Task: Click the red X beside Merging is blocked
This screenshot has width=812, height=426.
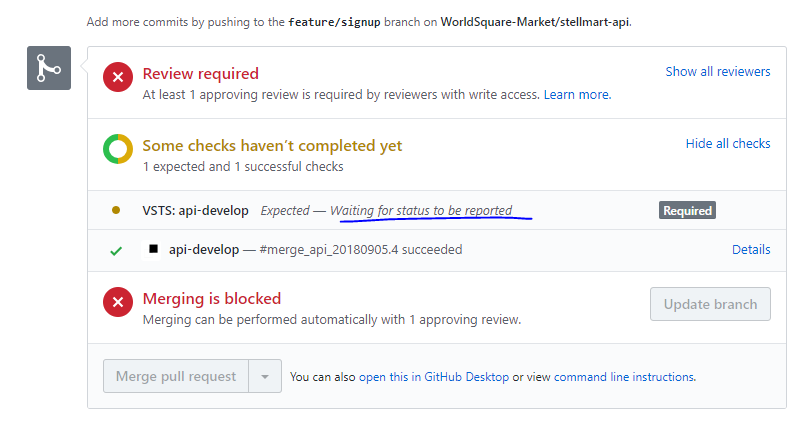Action: (118, 302)
